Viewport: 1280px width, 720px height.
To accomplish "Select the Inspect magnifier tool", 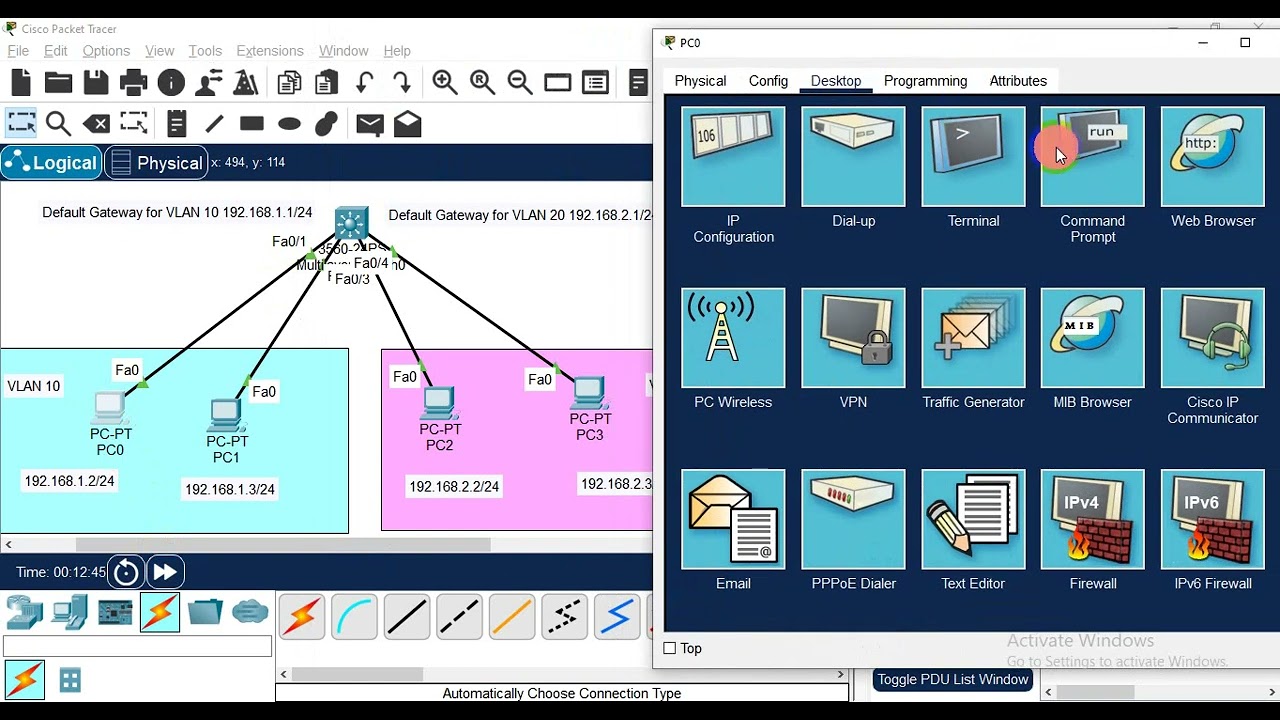I will [58, 124].
